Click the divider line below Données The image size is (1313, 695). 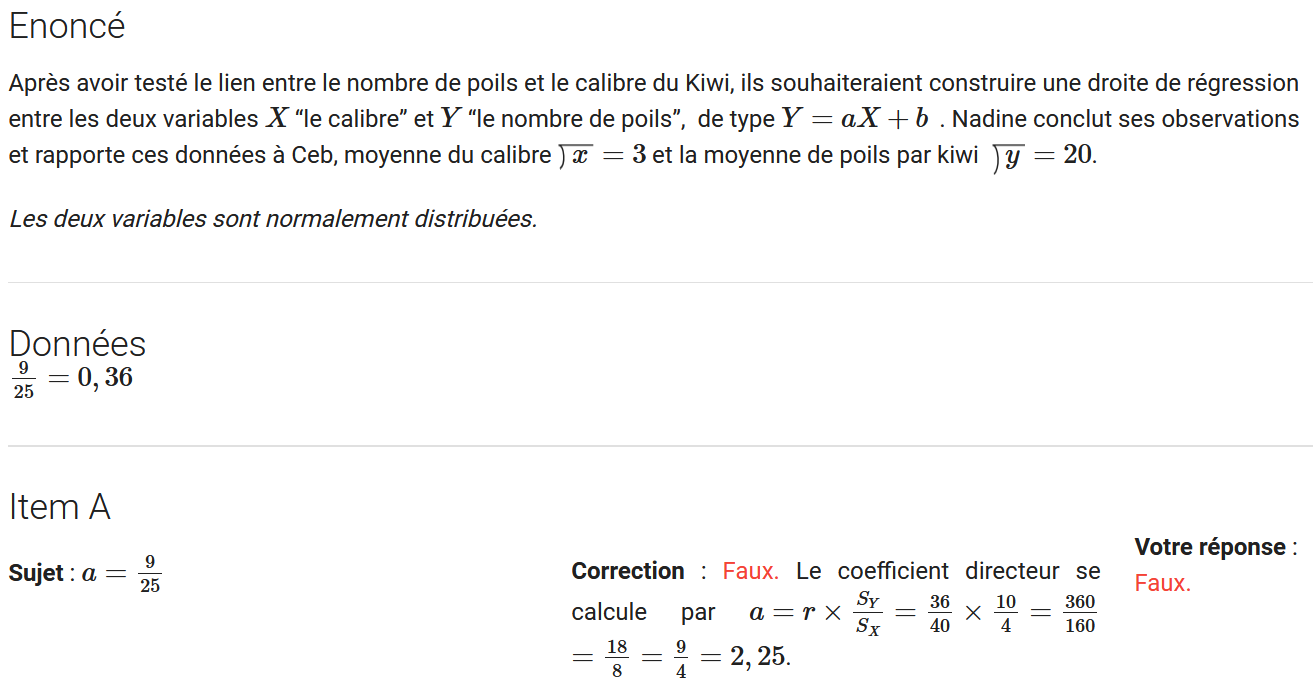tap(660, 446)
